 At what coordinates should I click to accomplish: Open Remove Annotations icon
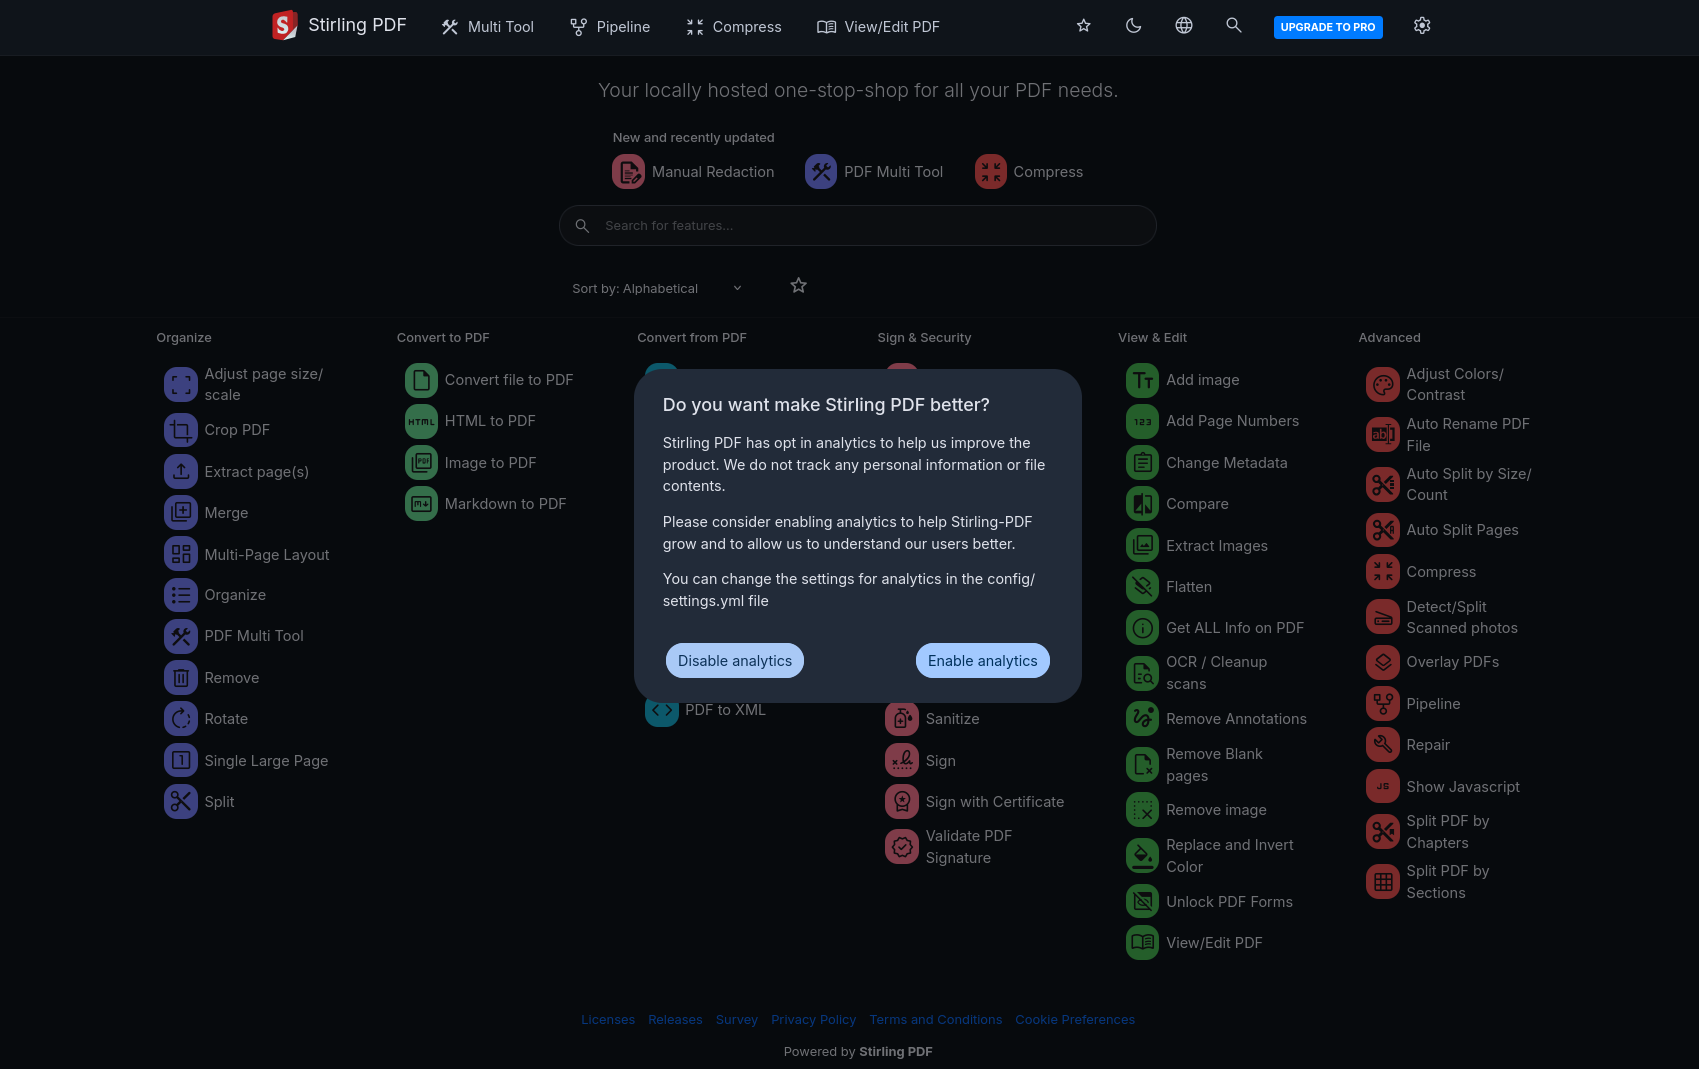pos(1143,719)
